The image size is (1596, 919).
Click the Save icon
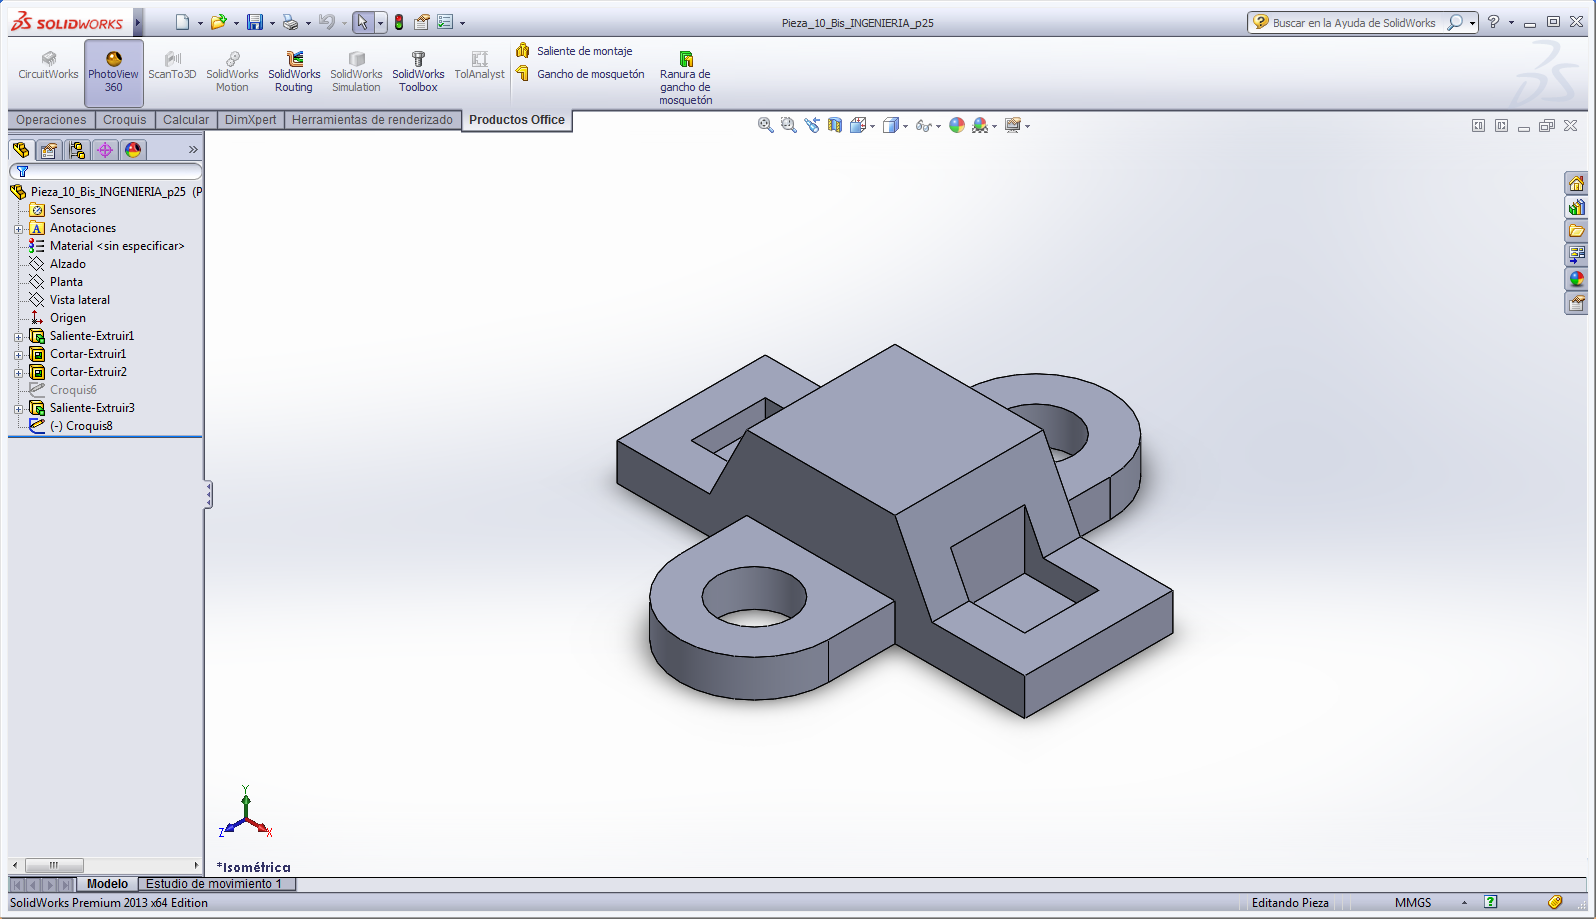[255, 22]
